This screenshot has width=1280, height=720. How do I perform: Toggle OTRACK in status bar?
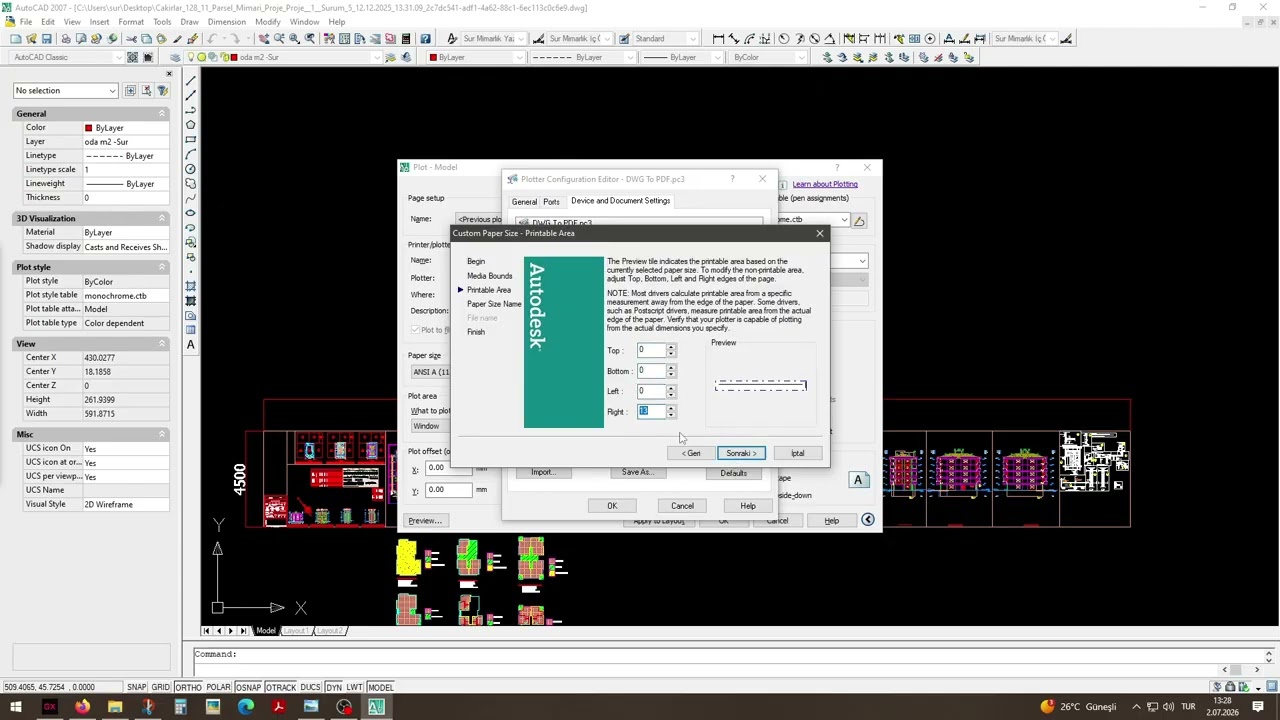[x=280, y=687]
